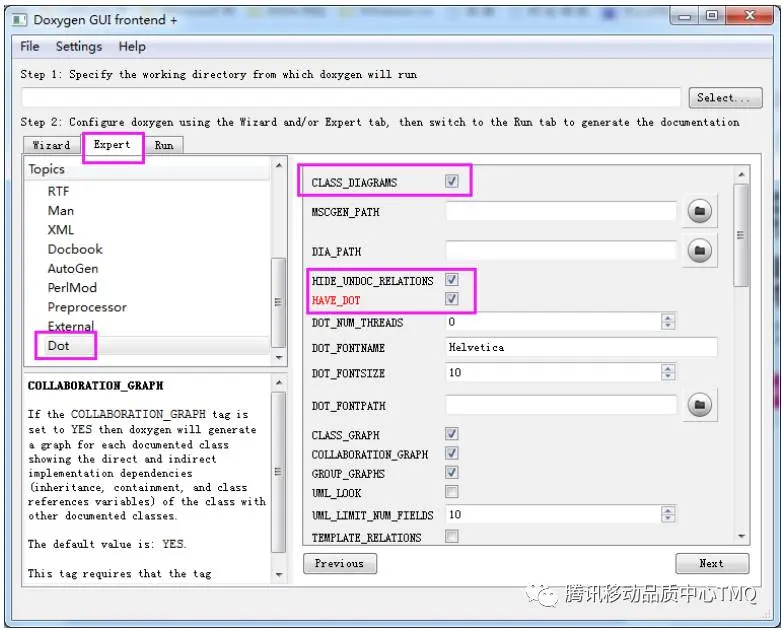The width and height of the screenshot is (782, 630).
Task: Click the options panel scrollbar thumb
Action: (741, 235)
